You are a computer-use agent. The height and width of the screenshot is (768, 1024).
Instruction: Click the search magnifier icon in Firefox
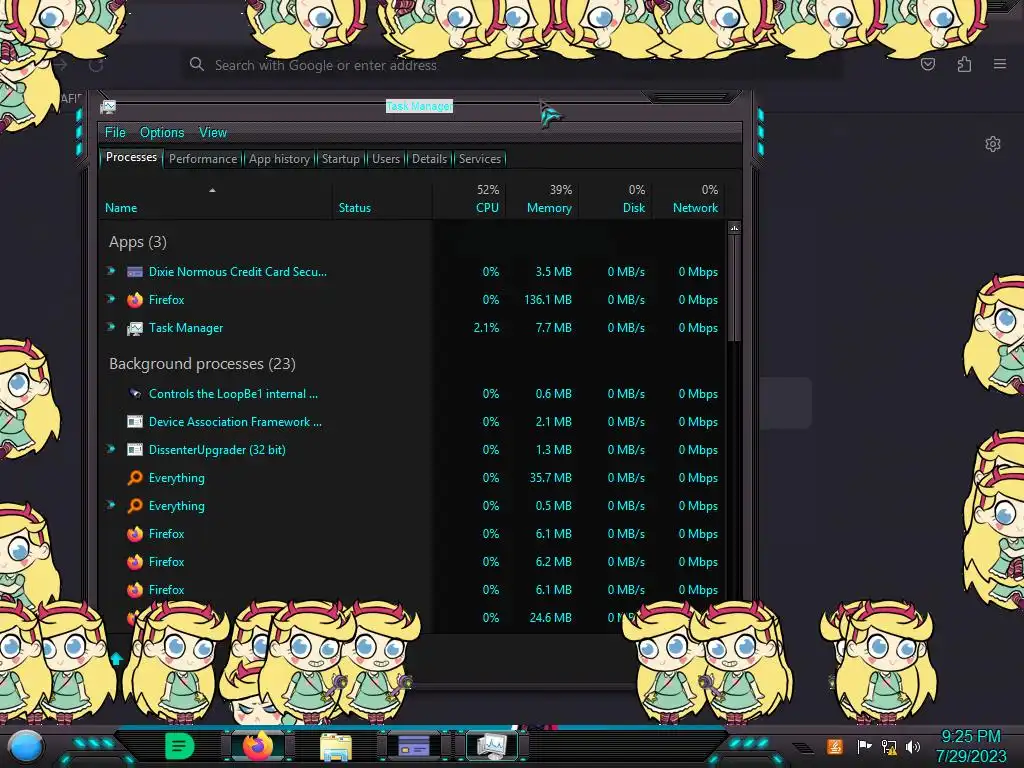pyautogui.click(x=197, y=64)
